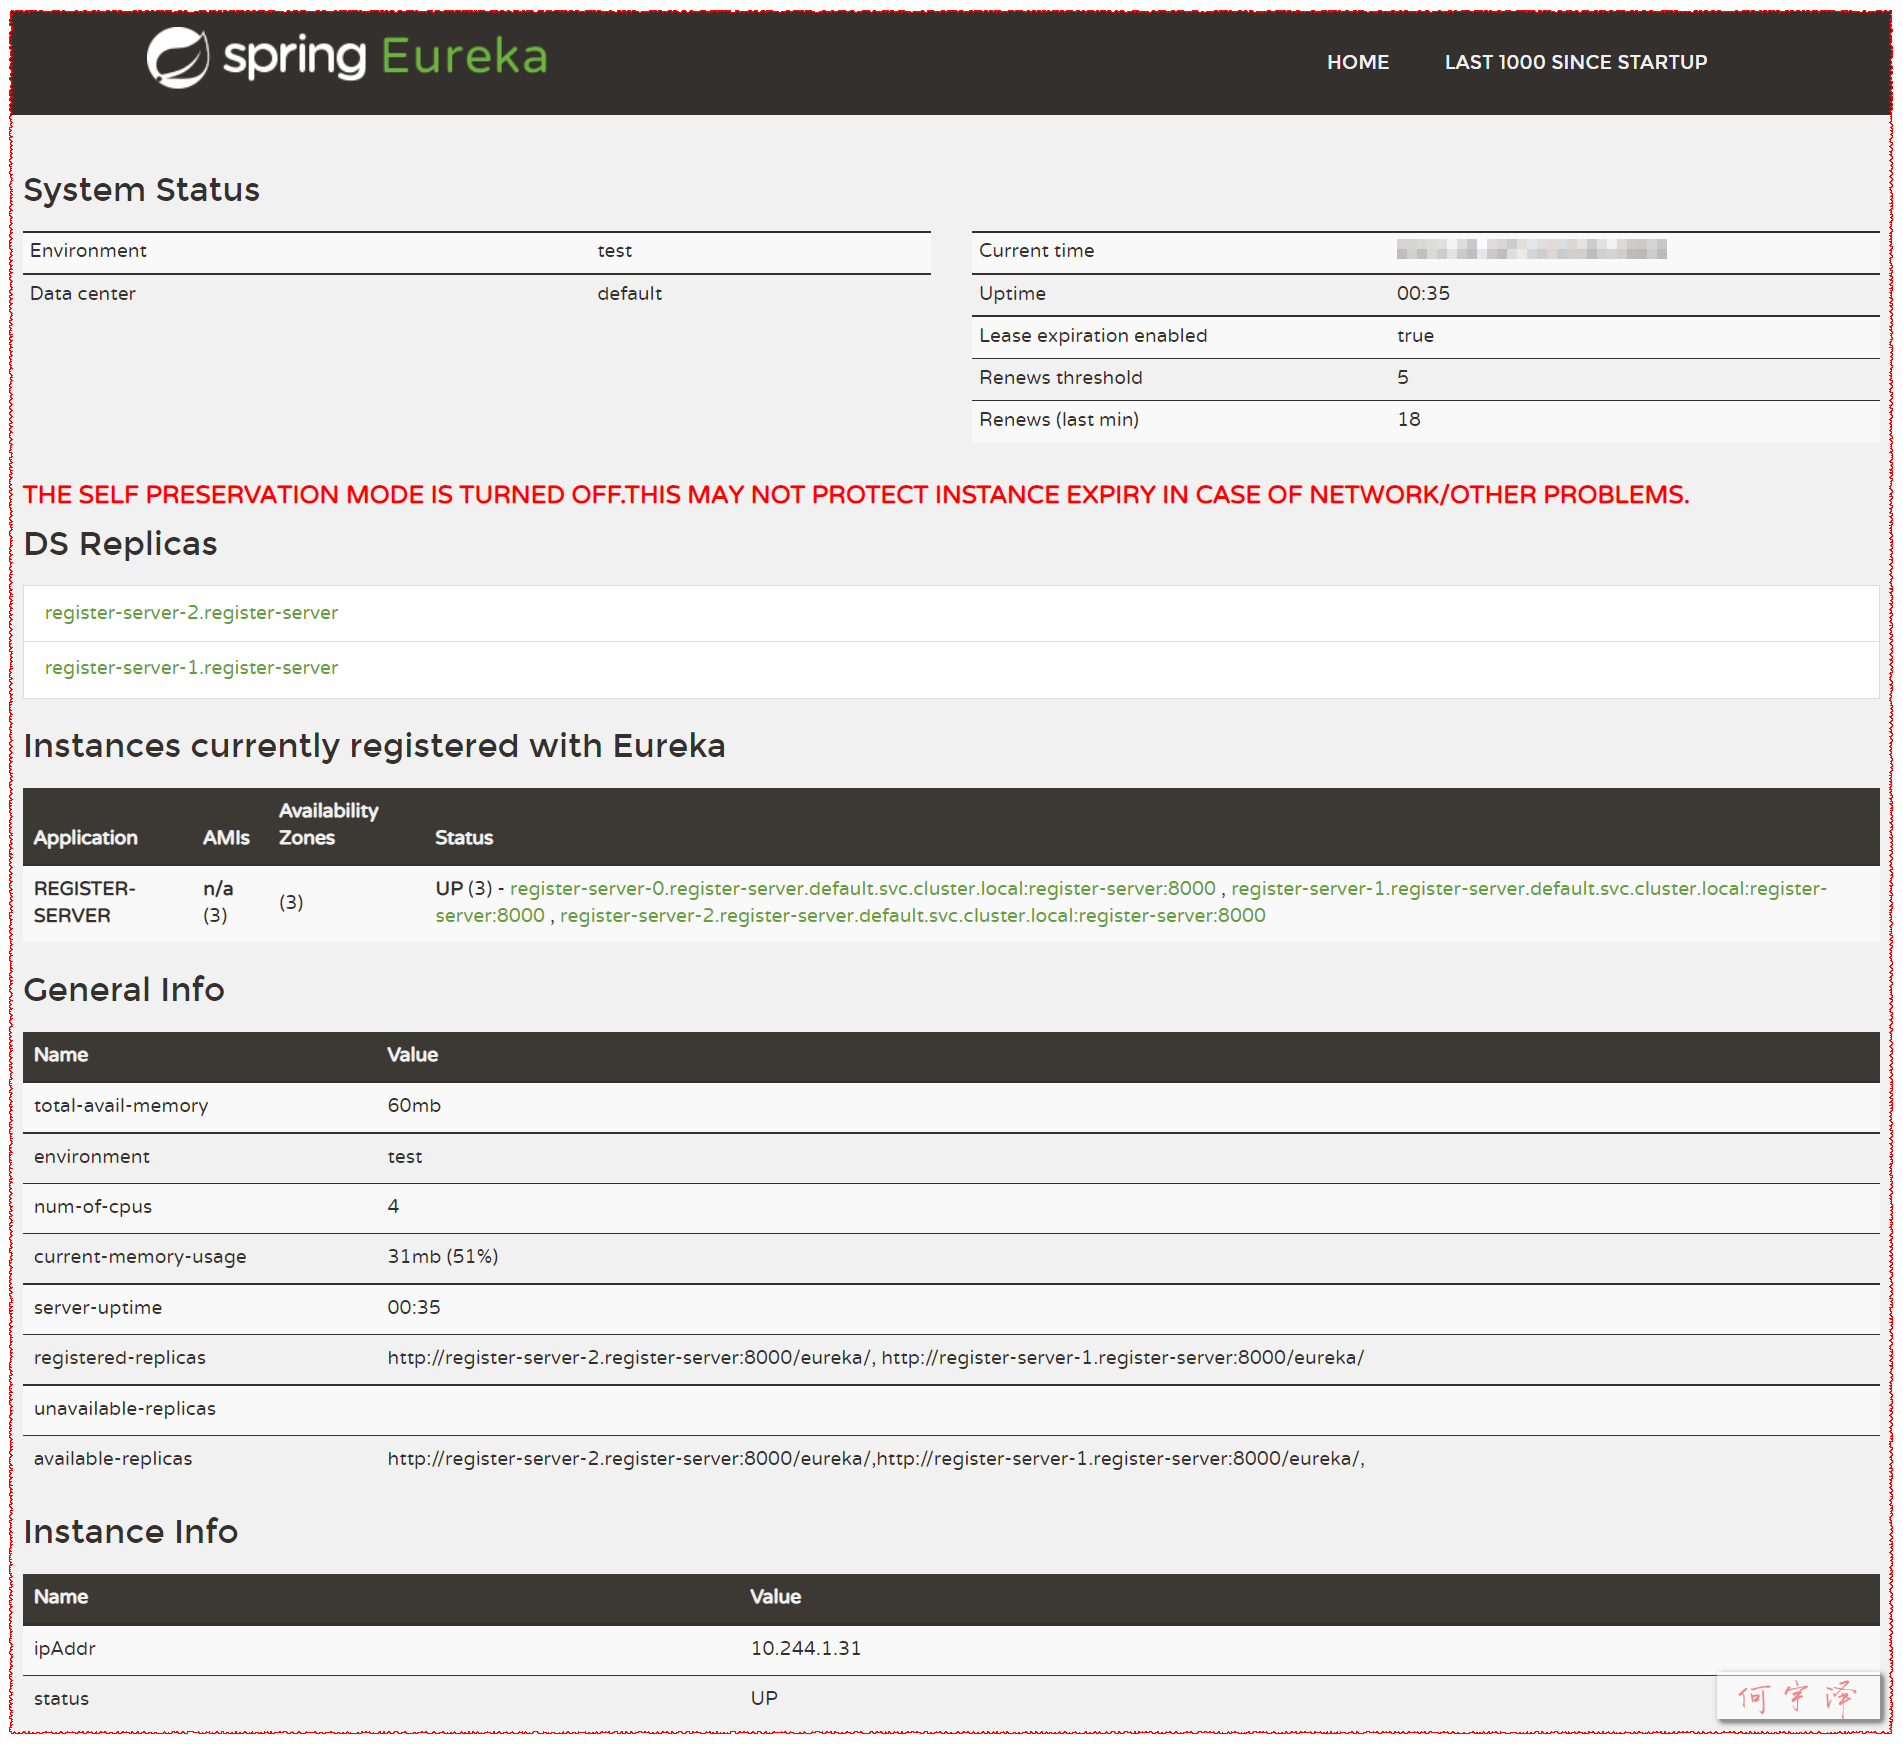Select total-avail-memory value 60mb
Screen dimensions: 1903x1744
[414, 1106]
